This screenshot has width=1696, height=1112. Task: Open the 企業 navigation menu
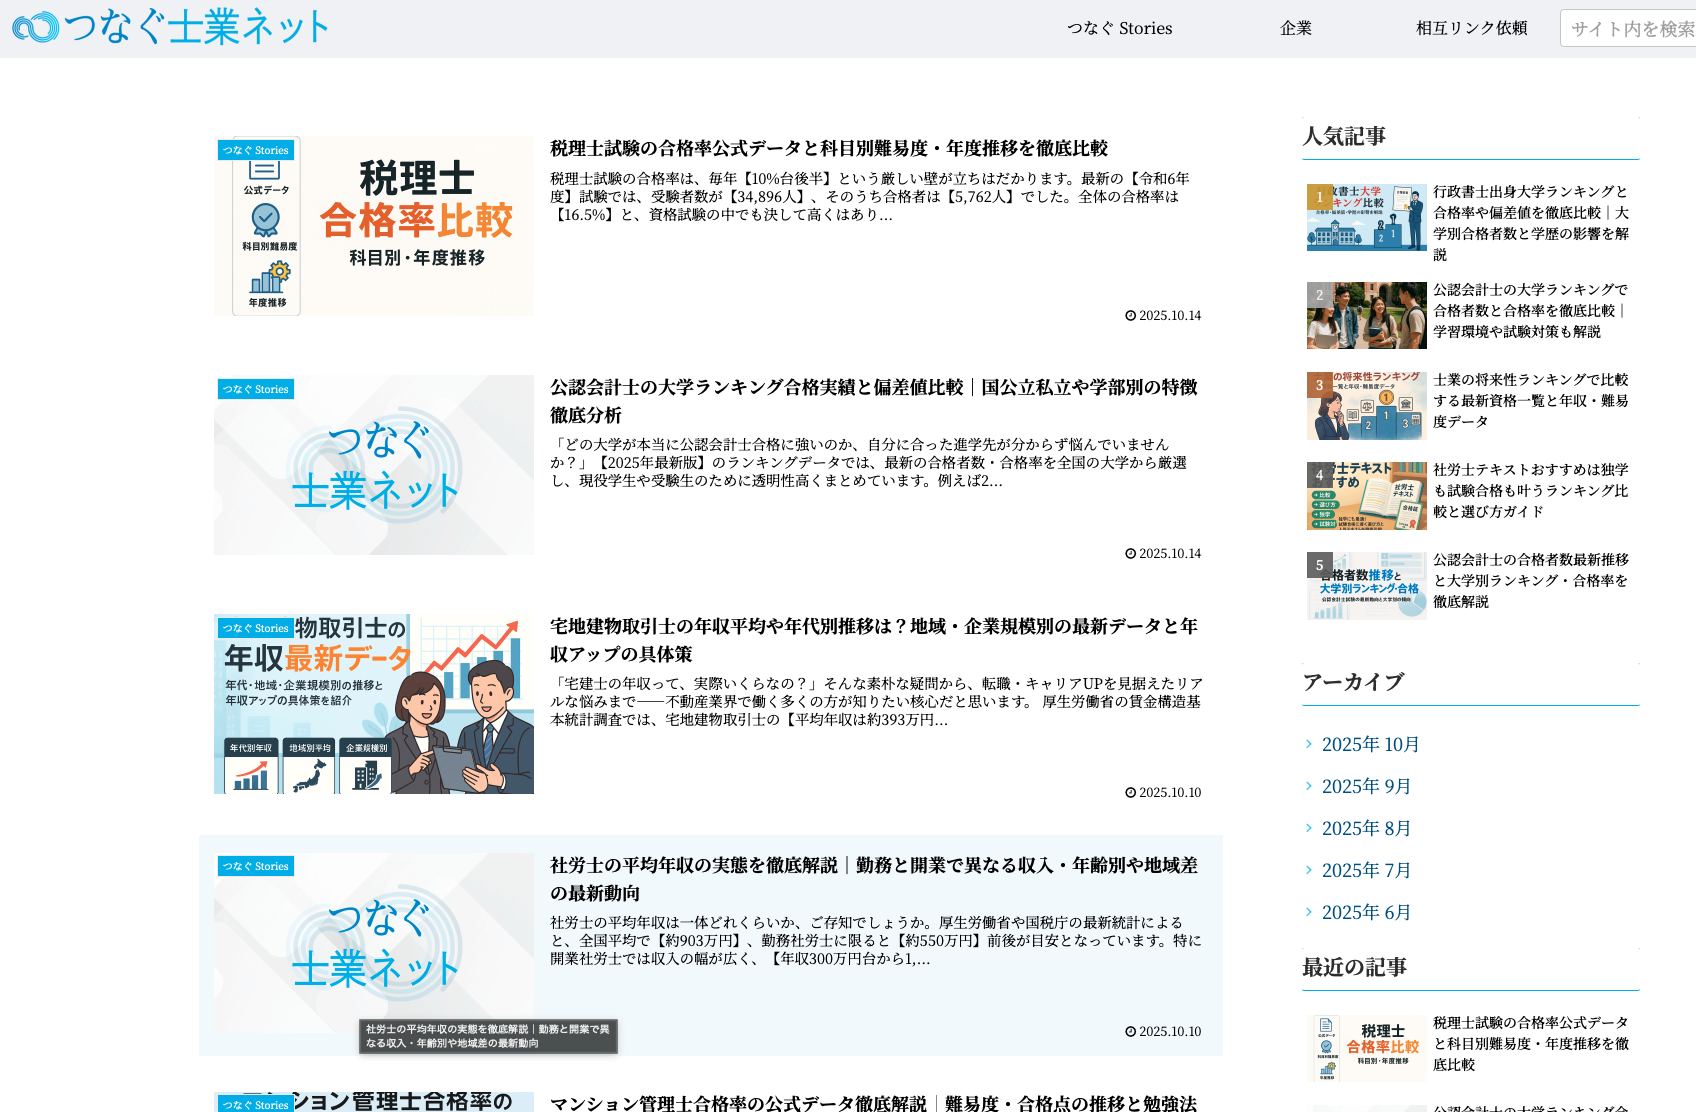pyautogui.click(x=1295, y=28)
